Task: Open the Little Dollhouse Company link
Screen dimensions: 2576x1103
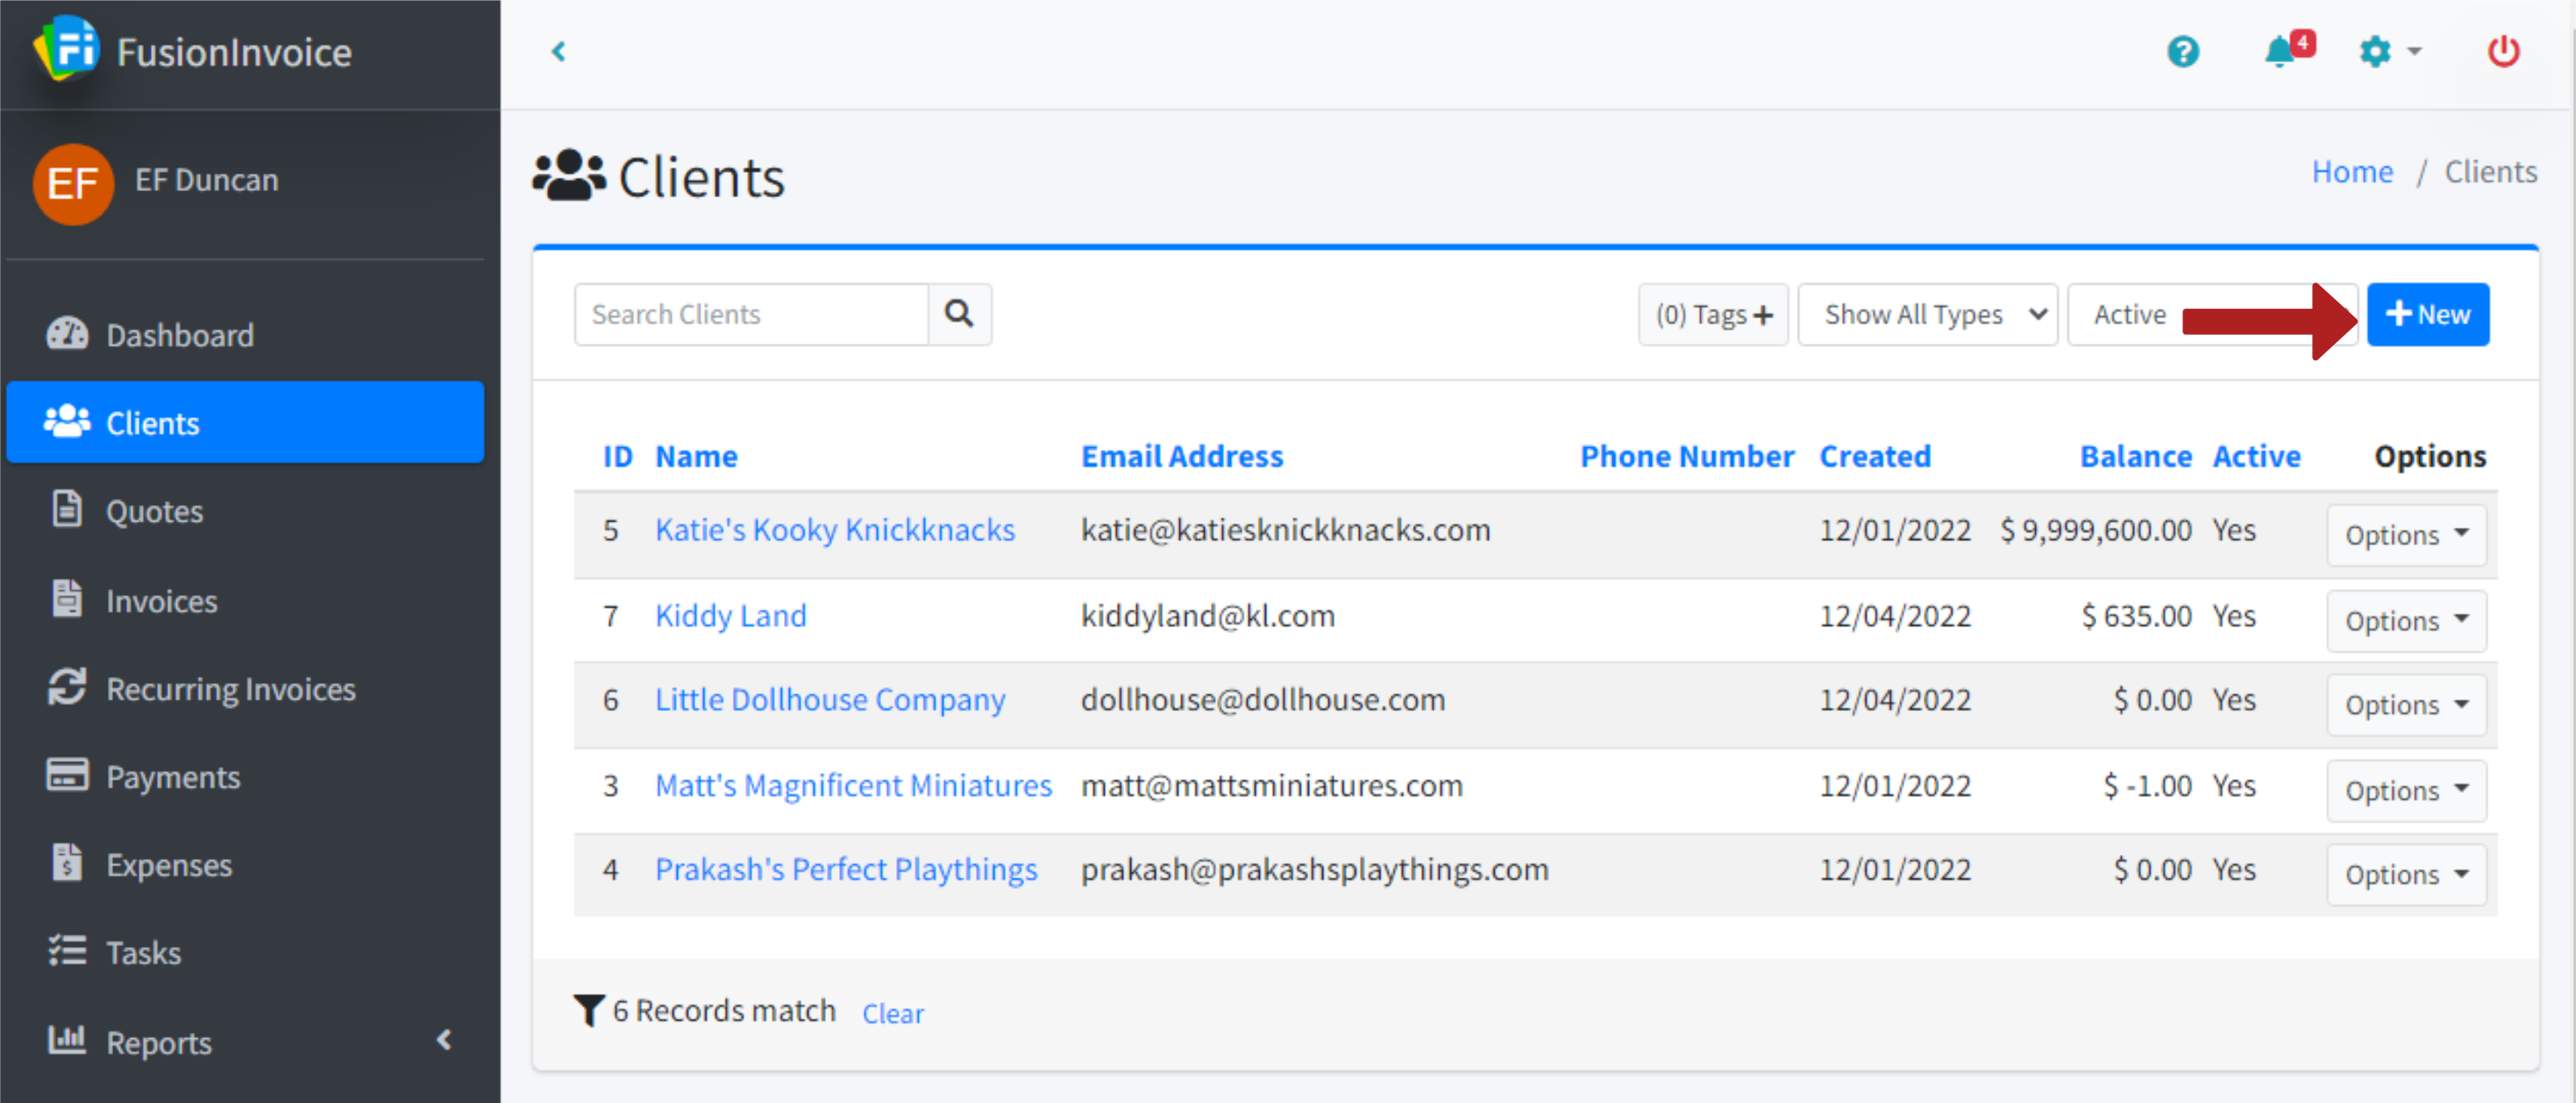Action: point(829,699)
